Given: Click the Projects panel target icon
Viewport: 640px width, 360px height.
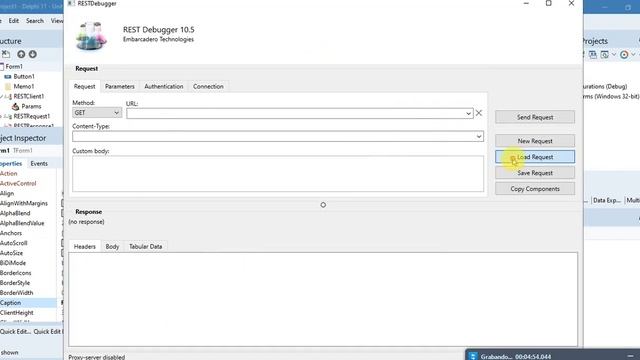Looking at the screenshot, I should (624, 54).
